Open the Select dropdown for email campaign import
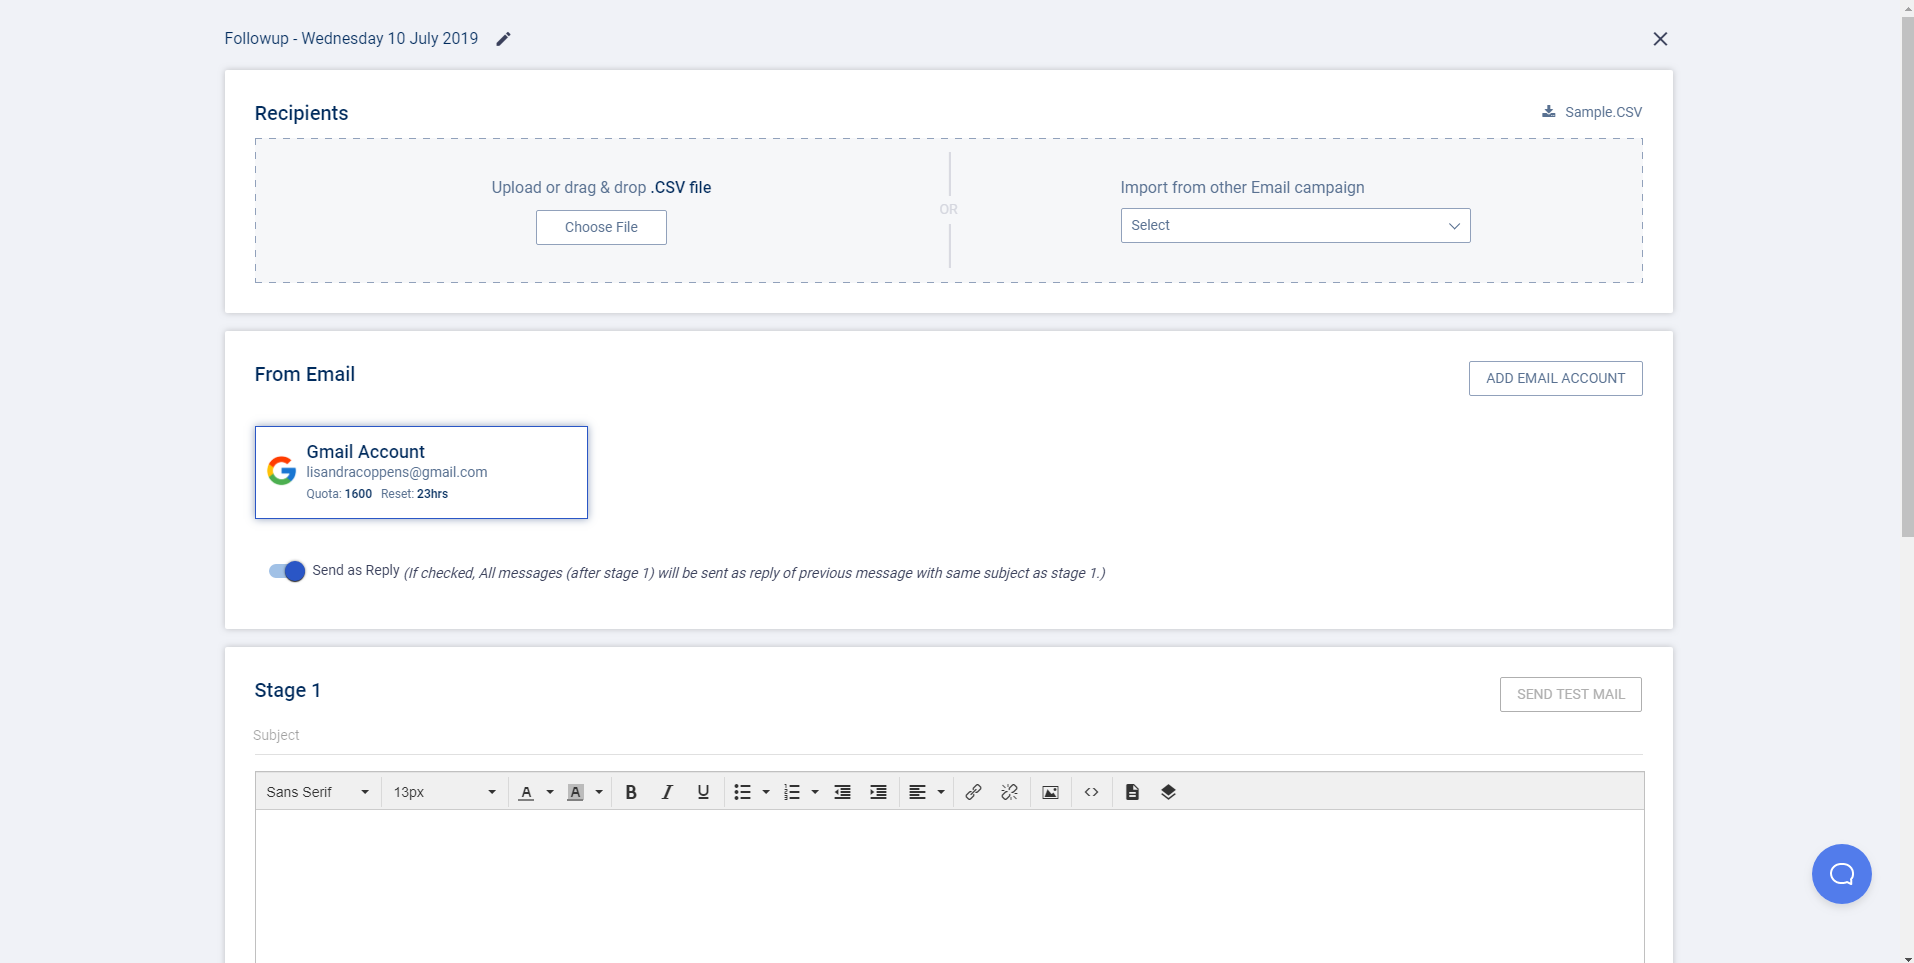Screen dimensions: 1914x963 (1295, 225)
